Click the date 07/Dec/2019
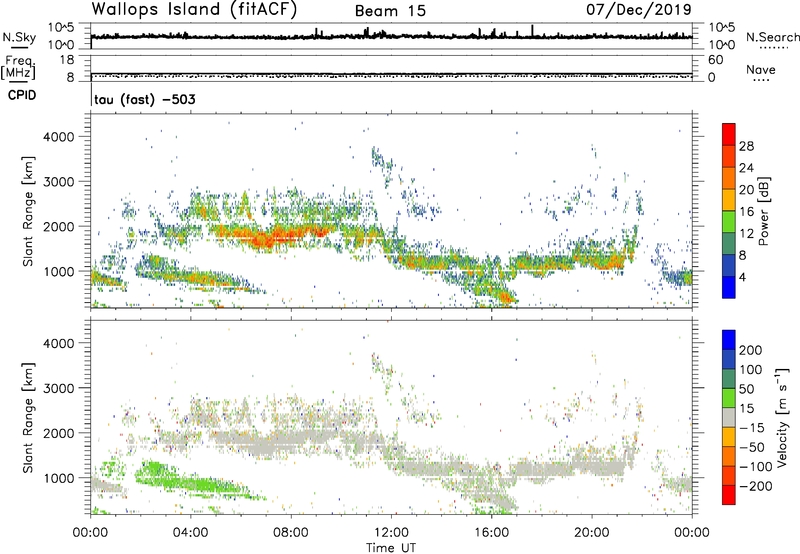Viewport: 800px width, 554px height. (639, 9)
